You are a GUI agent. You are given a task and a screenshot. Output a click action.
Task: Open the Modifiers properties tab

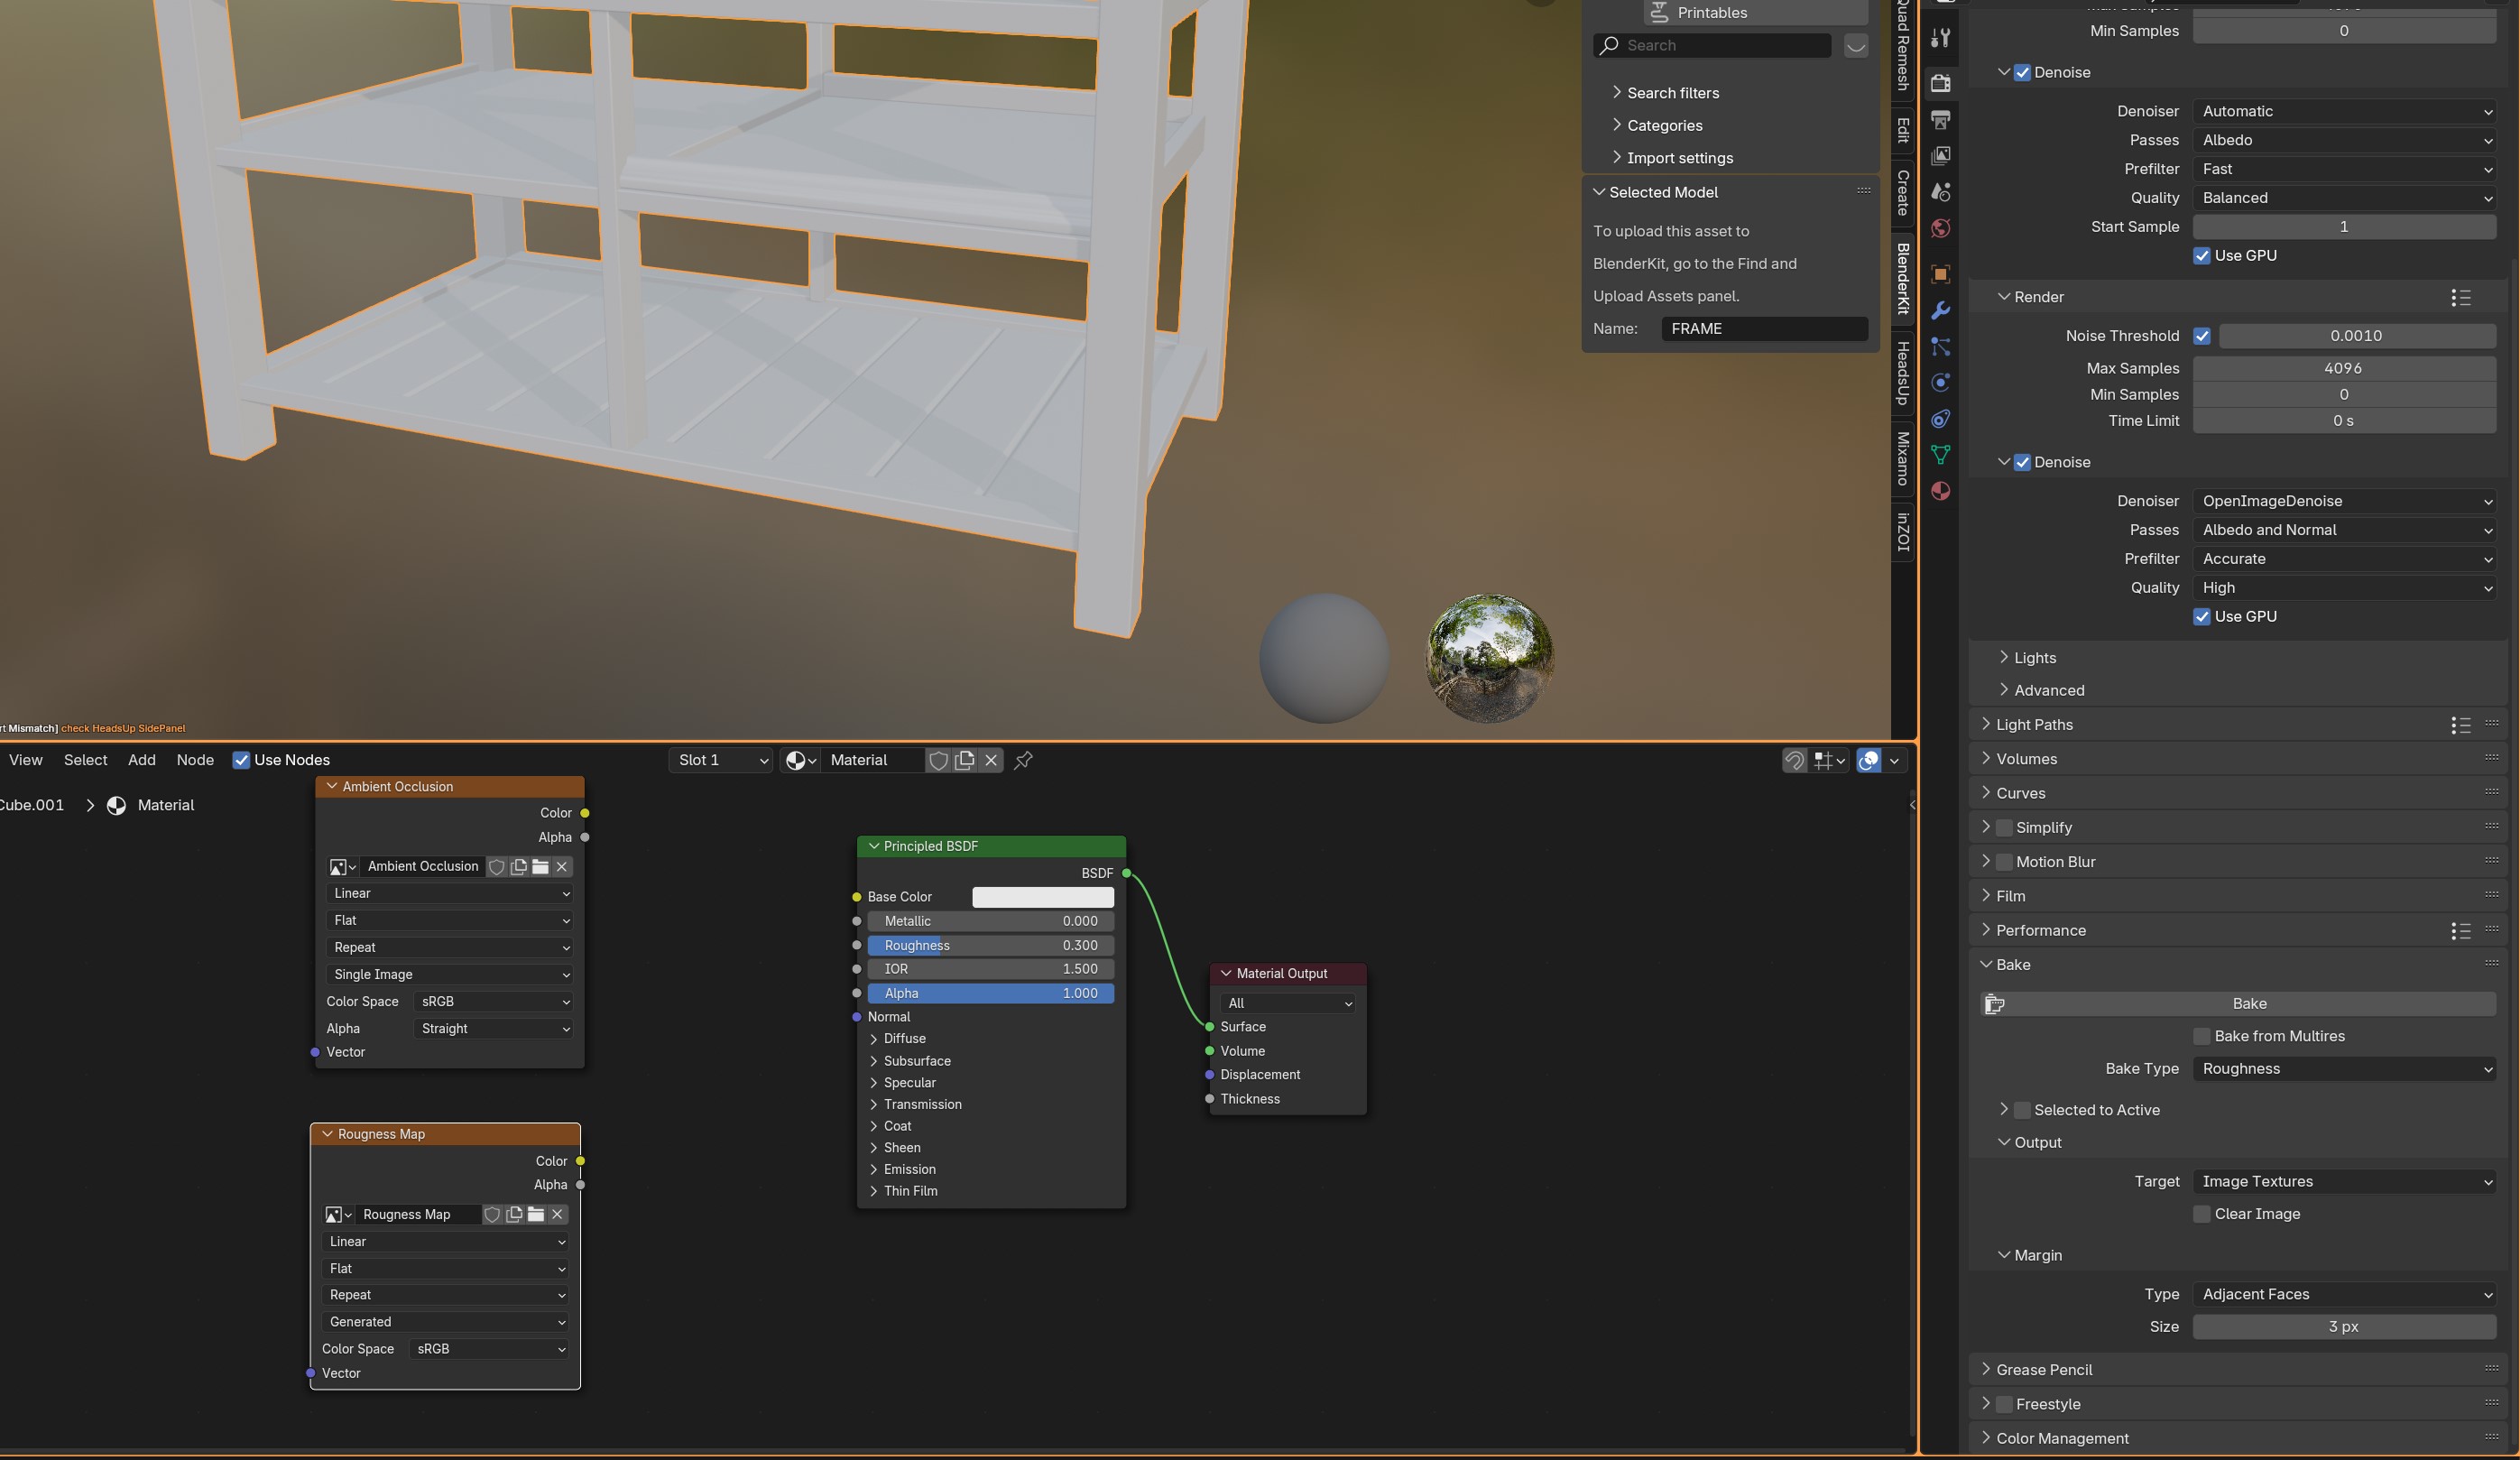click(x=1940, y=310)
